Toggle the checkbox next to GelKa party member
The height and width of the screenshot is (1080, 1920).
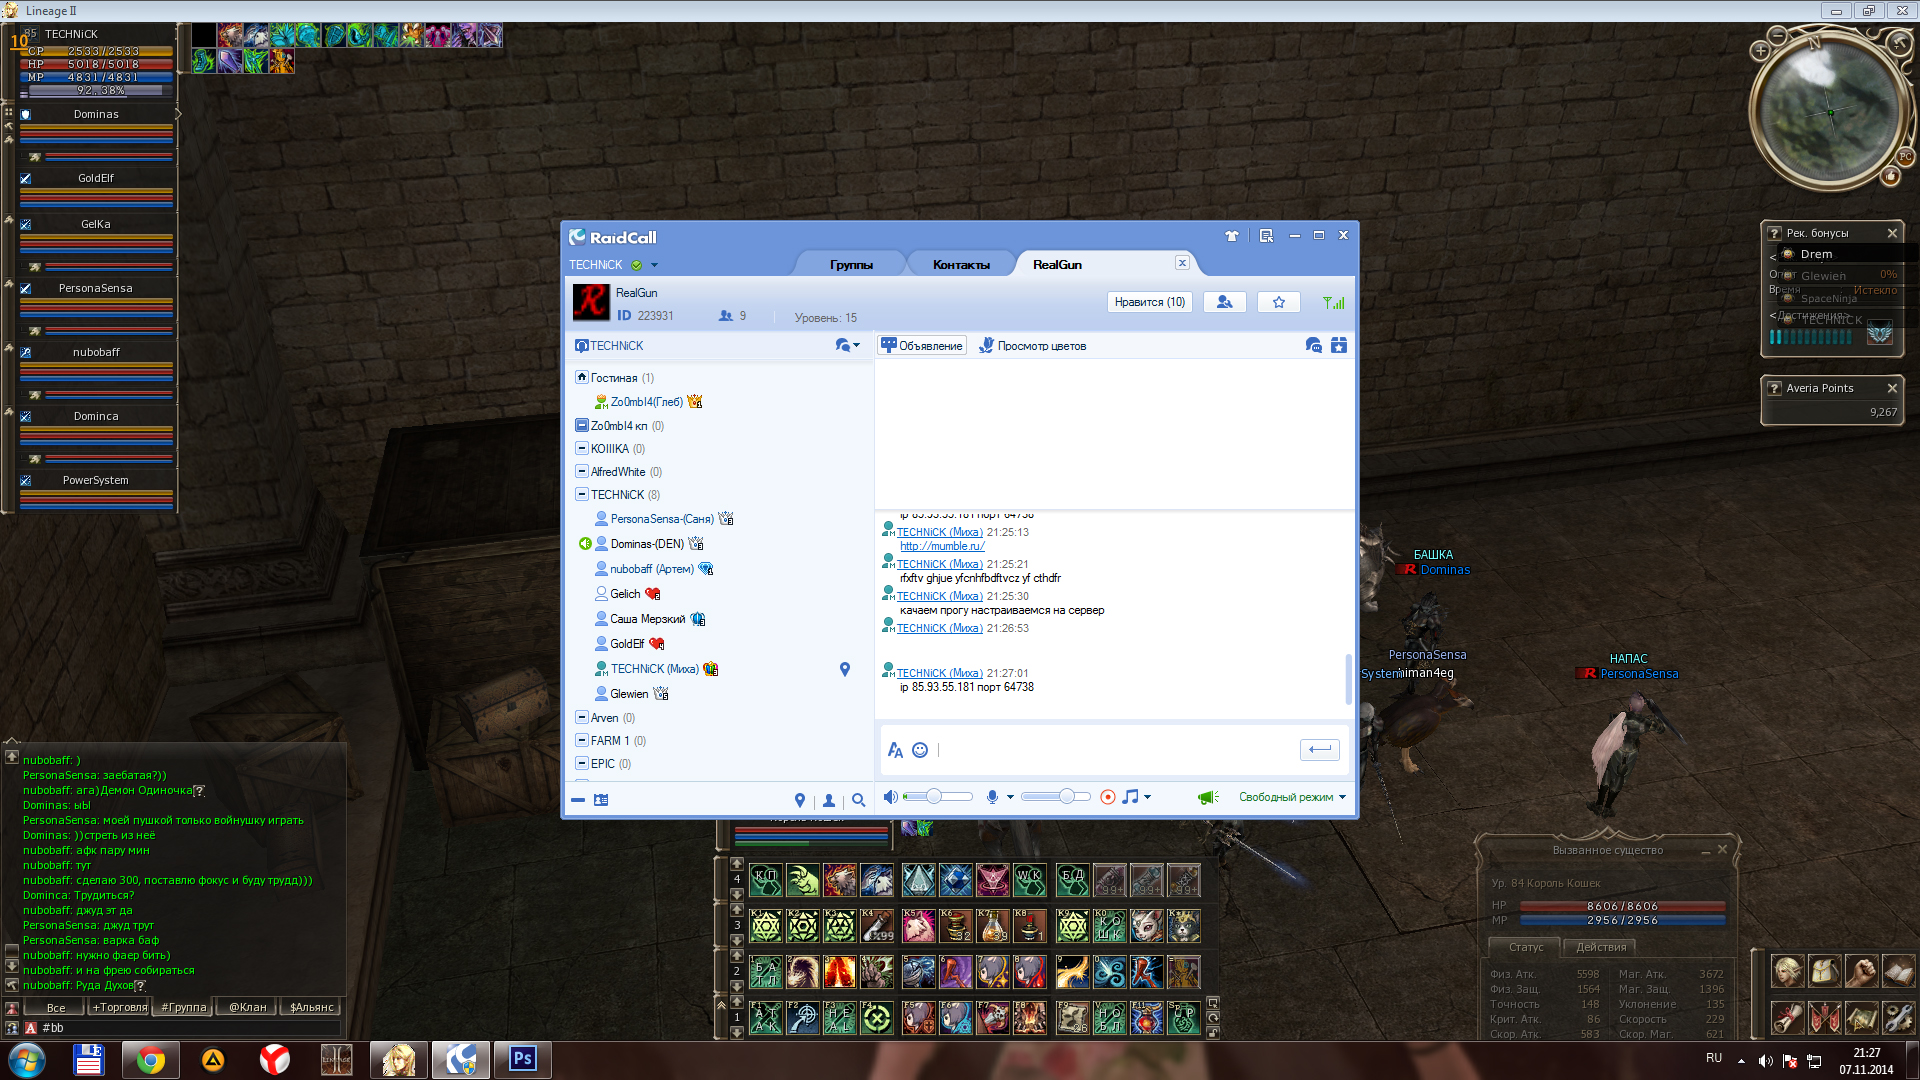[26, 225]
